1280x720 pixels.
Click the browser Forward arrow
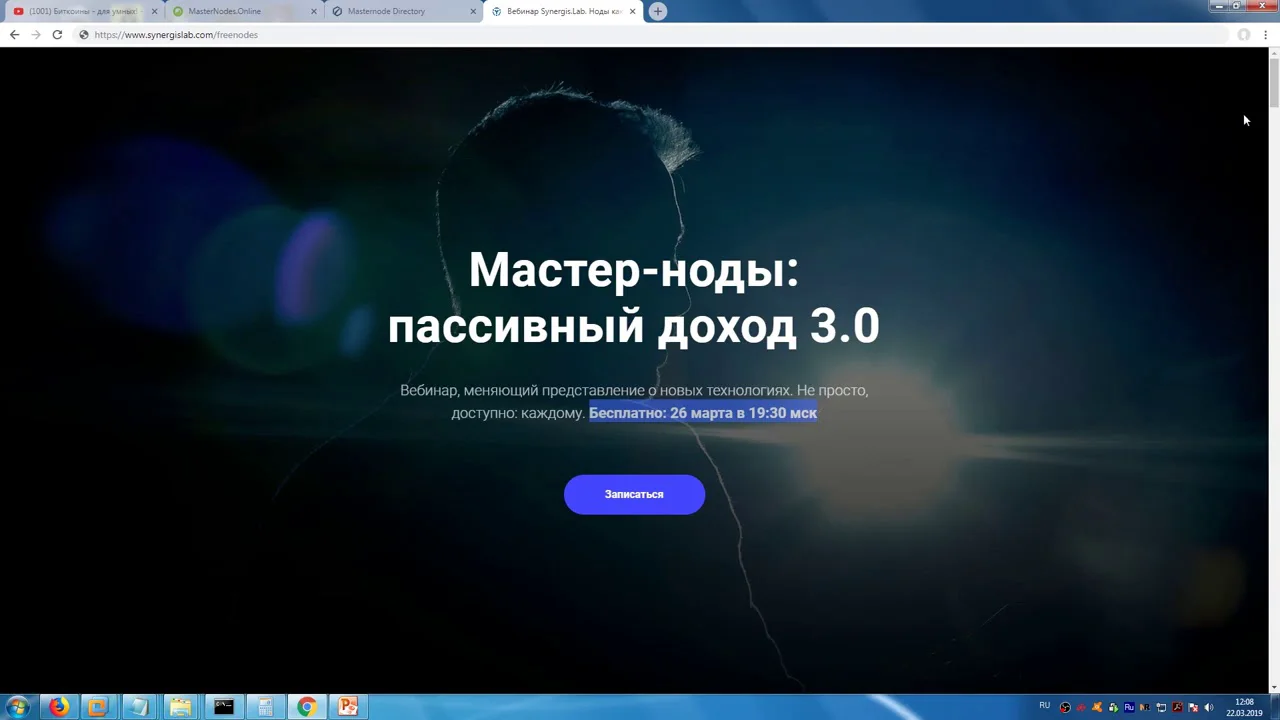[36, 35]
